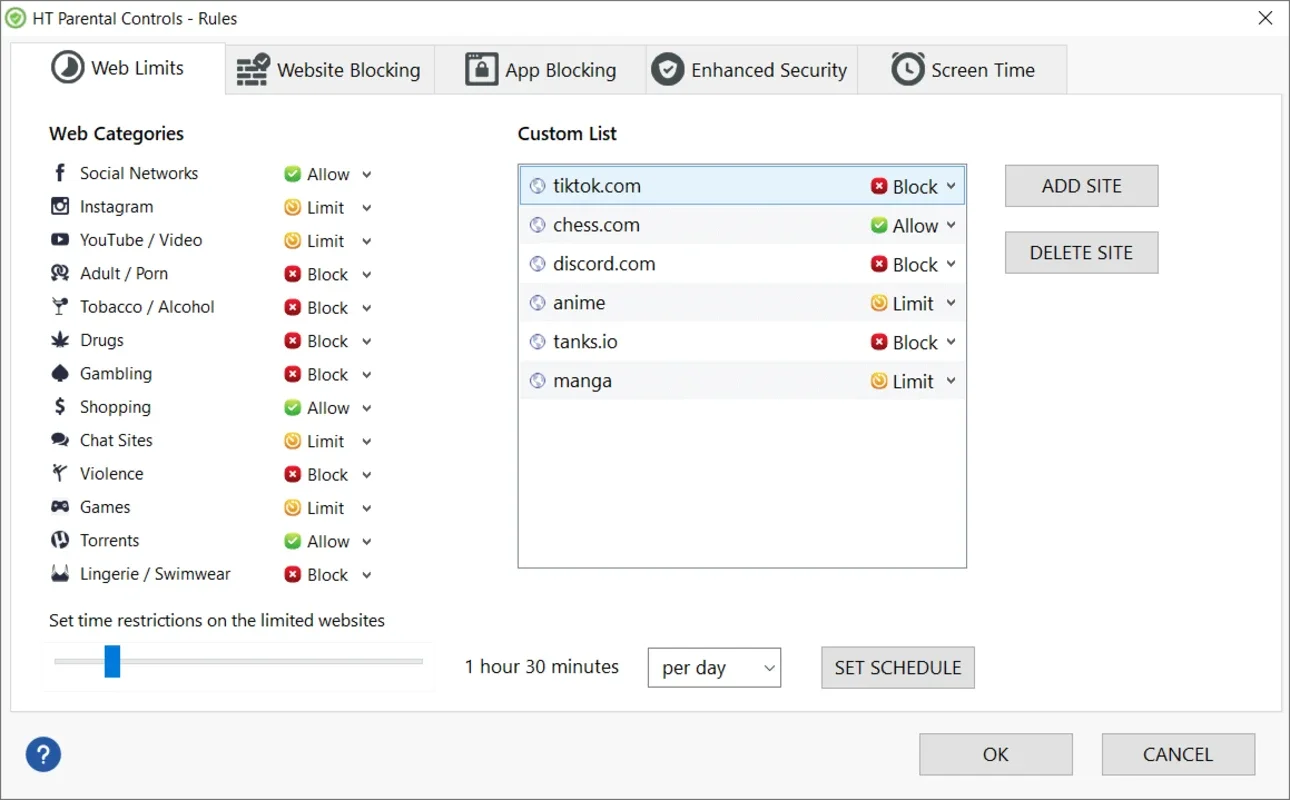The image size is (1290, 800).
Task: Click the YouTube / Video play icon
Action: [60, 240]
